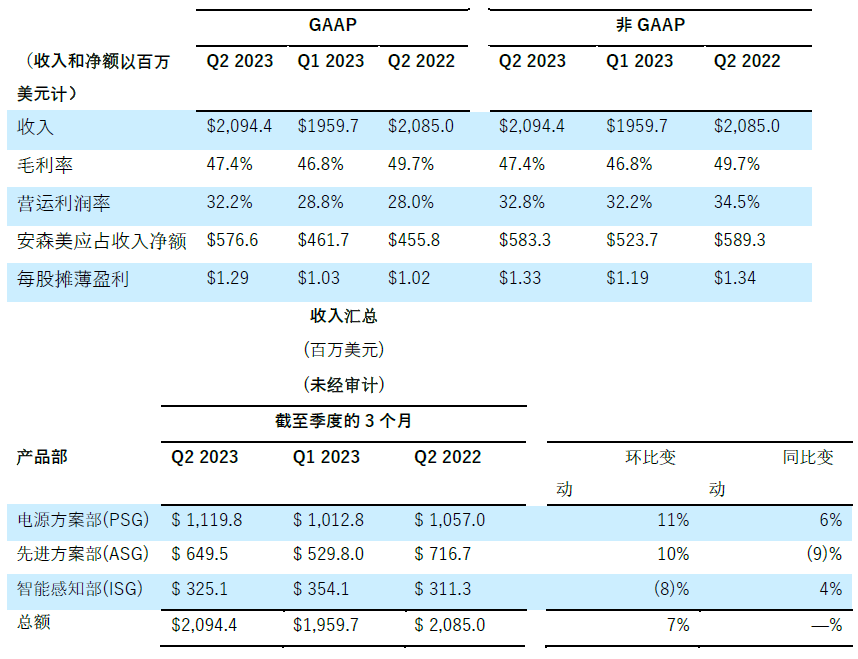Click the '(未经审计)' subtitle
858x659 pixels.
pos(344,385)
